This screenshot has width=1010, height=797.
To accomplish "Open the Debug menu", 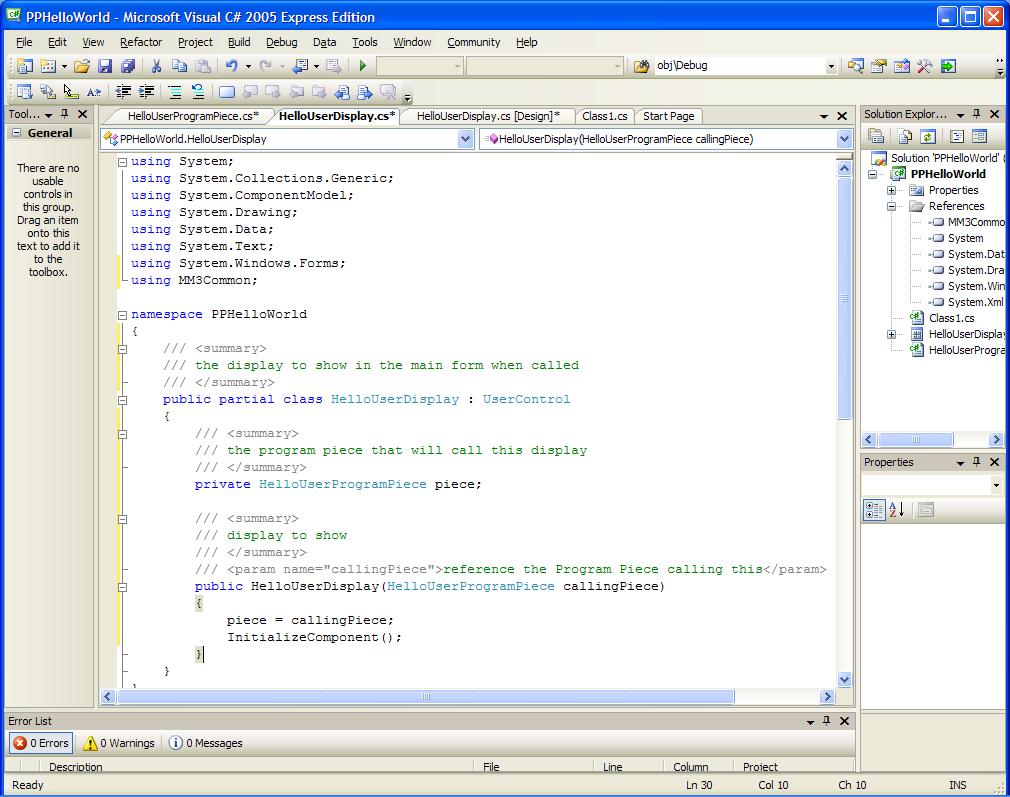I will (x=281, y=42).
